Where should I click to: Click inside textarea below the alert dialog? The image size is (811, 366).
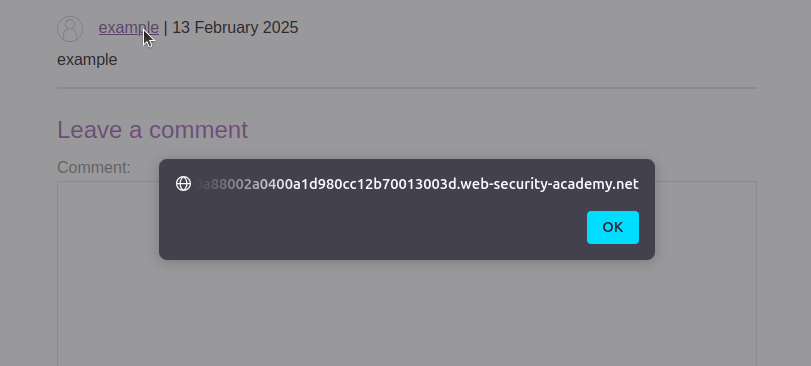pos(407,315)
